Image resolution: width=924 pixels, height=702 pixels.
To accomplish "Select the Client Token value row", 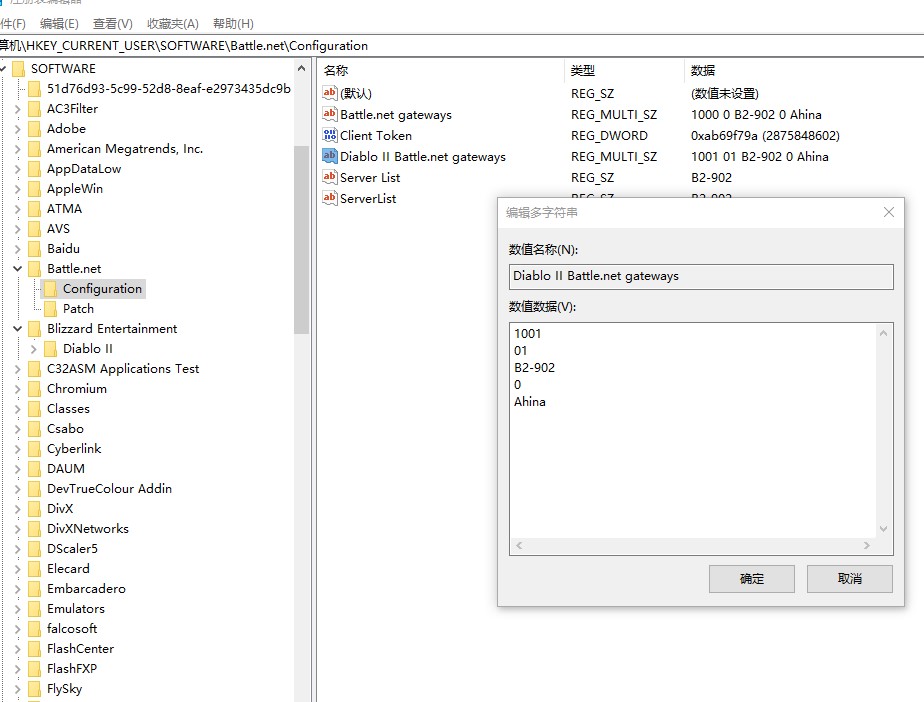I will pos(376,136).
